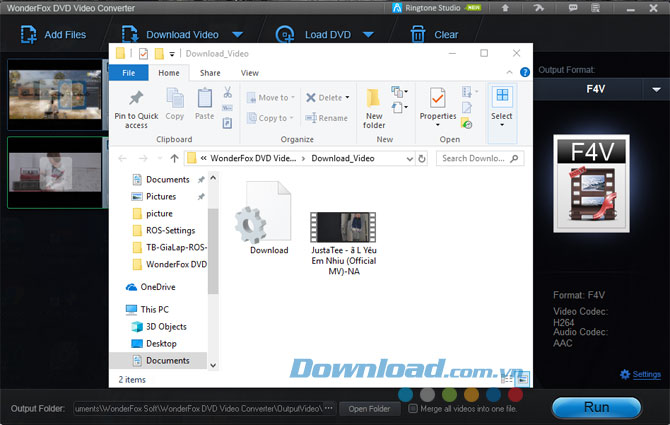Click the Explorer Help question mark icon

525,73
